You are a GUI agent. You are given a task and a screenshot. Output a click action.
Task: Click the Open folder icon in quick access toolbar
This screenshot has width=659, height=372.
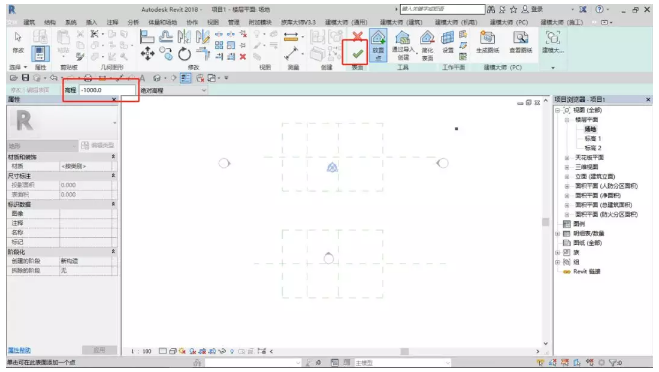pyautogui.click(x=14, y=78)
